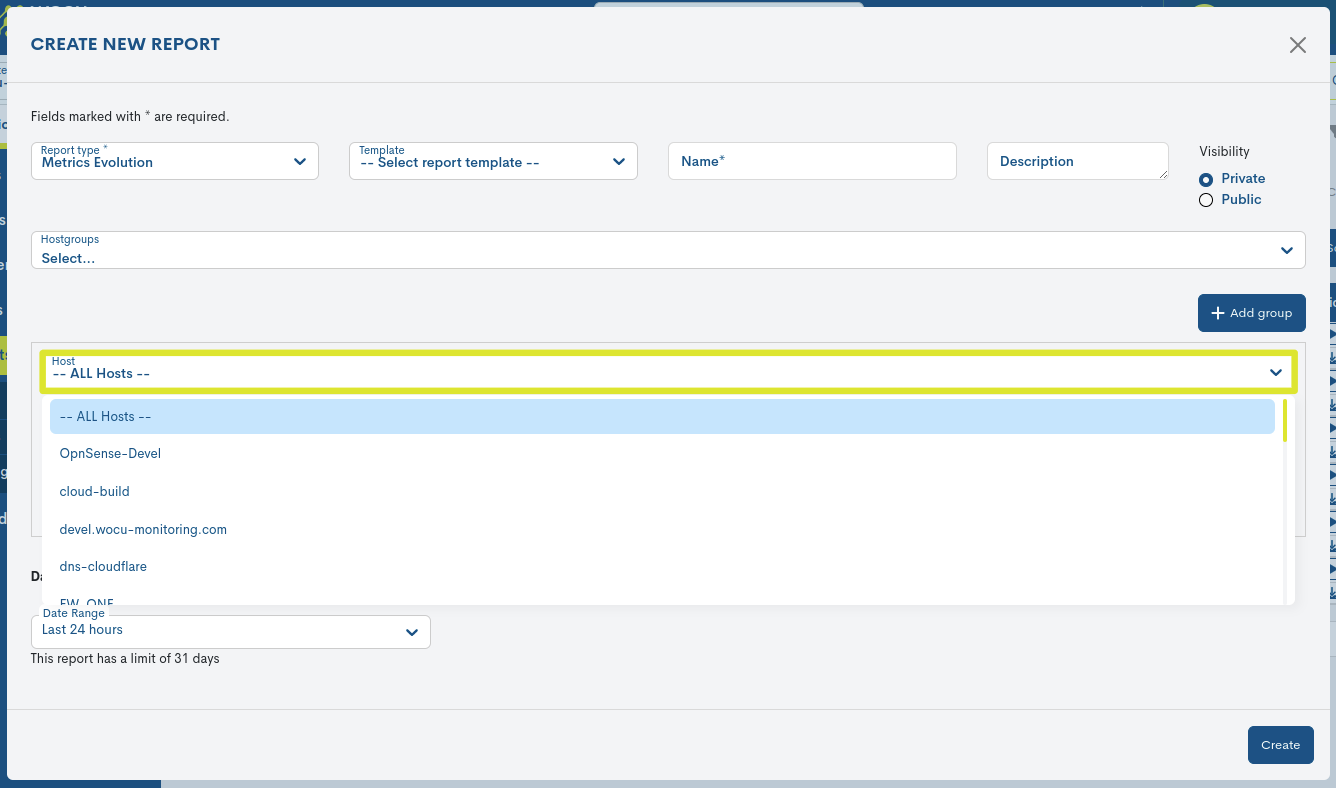Click the Create button
The width and height of the screenshot is (1336, 788).
point(1280,745)
